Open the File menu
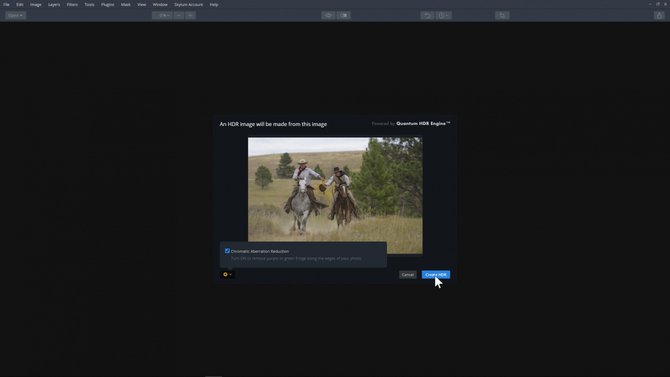670x377 pixels. coord(6,4)
